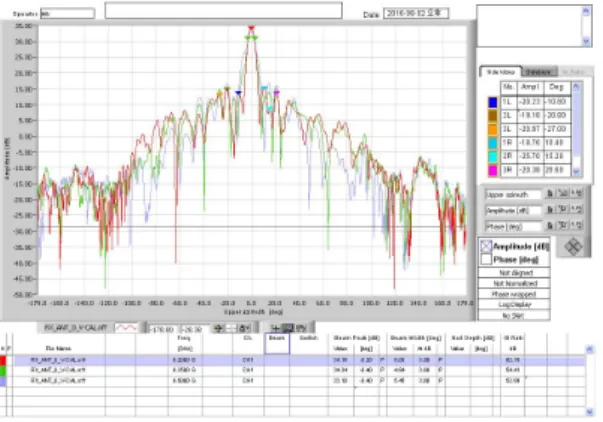
Task: Select the pan hand tool in graph palette
Action: coord(301,328)
